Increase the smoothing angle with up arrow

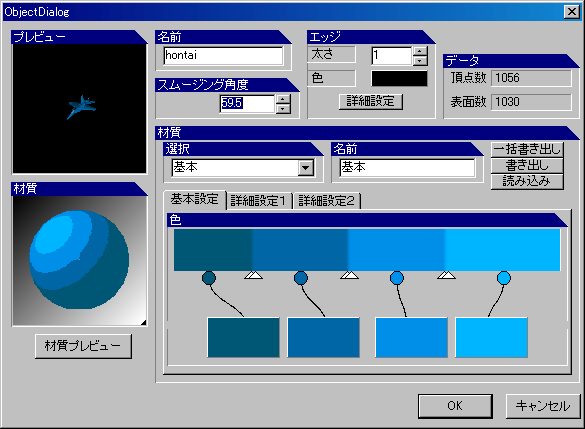[283, 99]
